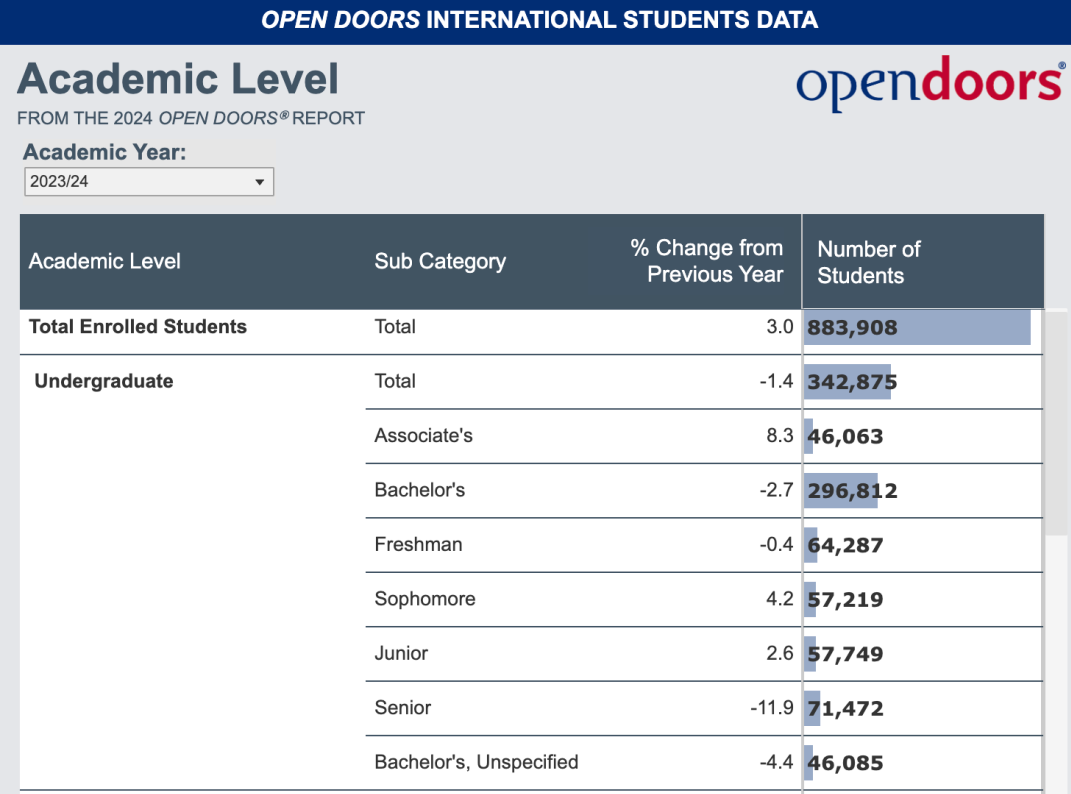The width and height of the screenshot is (1071, 794).
Task: Click the Academic Year label
Action: click(105, 152)
